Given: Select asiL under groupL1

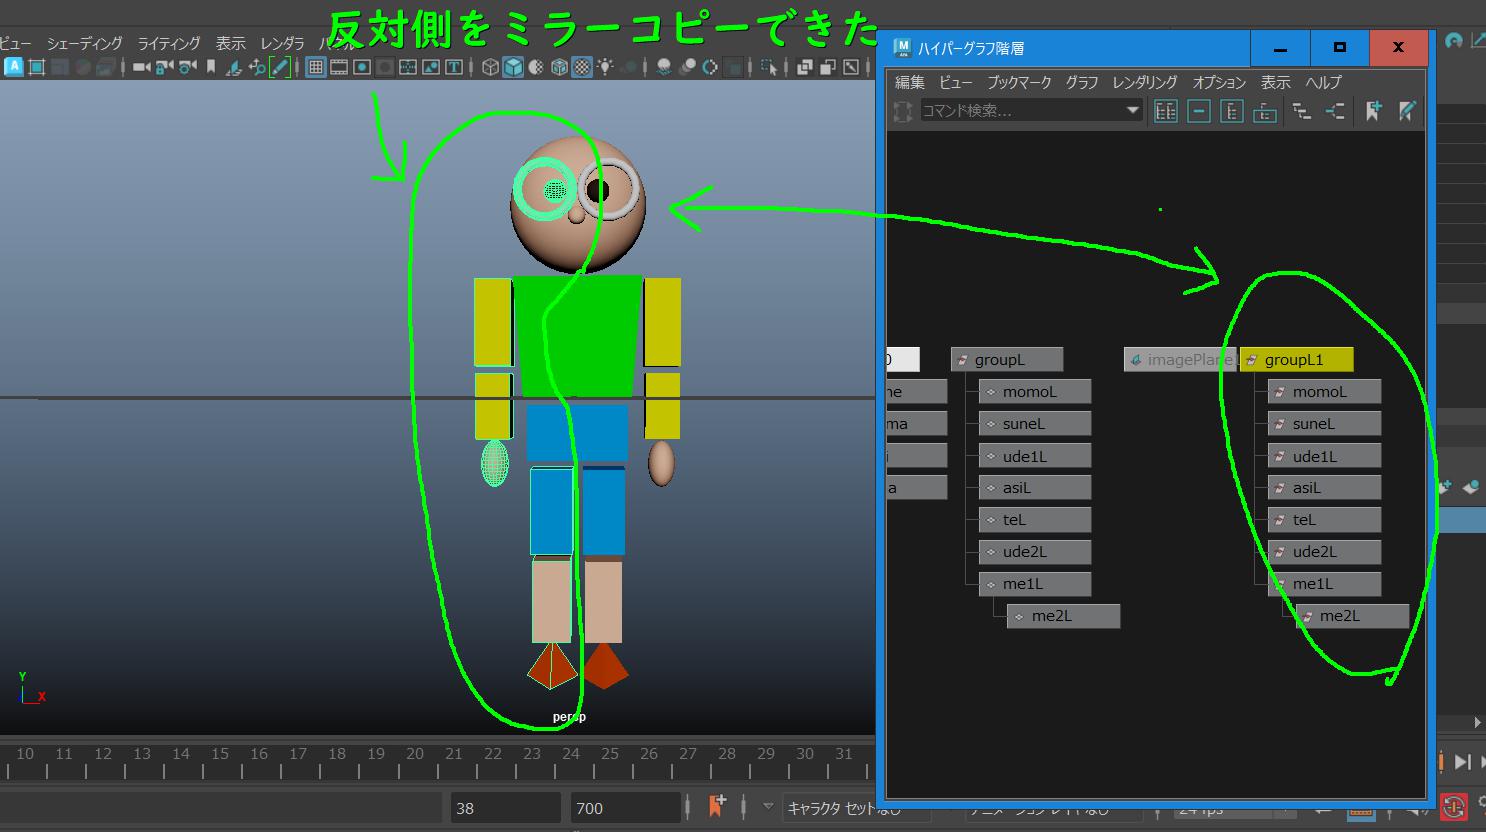Looking at the screenshot, I should click(x=1325, y=488).
